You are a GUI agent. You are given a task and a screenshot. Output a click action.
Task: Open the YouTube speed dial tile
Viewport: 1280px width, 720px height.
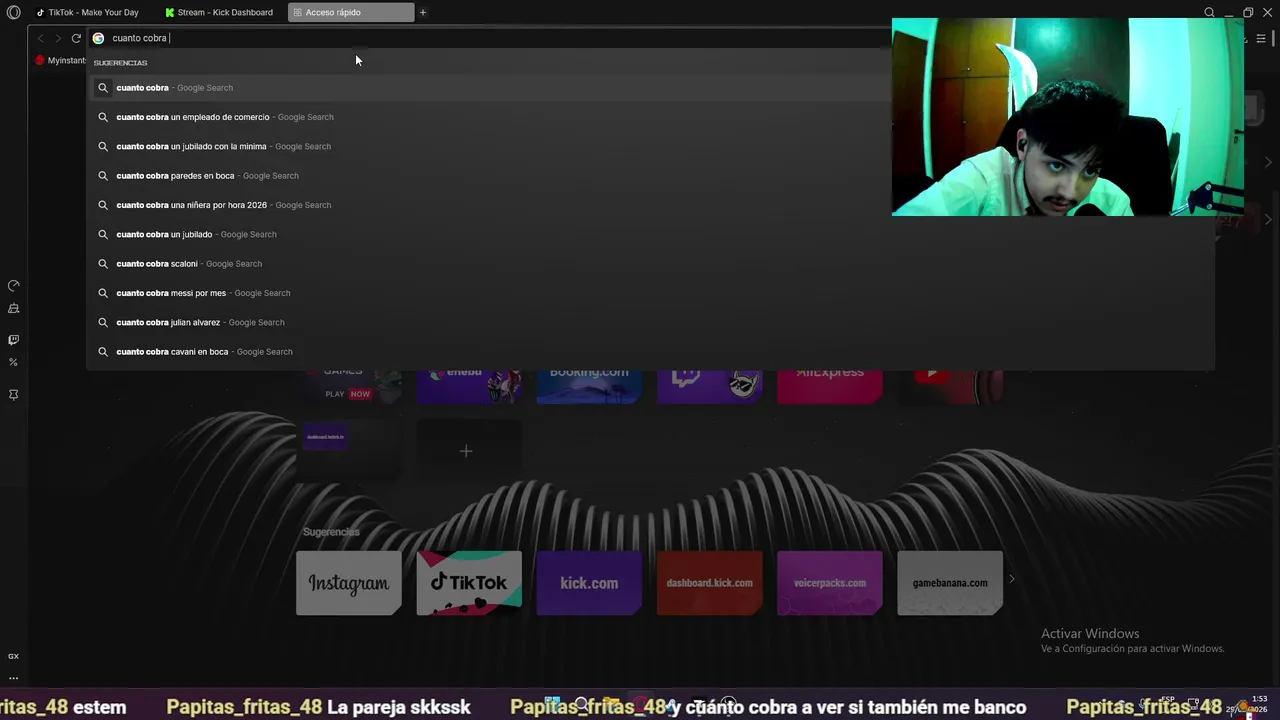[950, 386]
